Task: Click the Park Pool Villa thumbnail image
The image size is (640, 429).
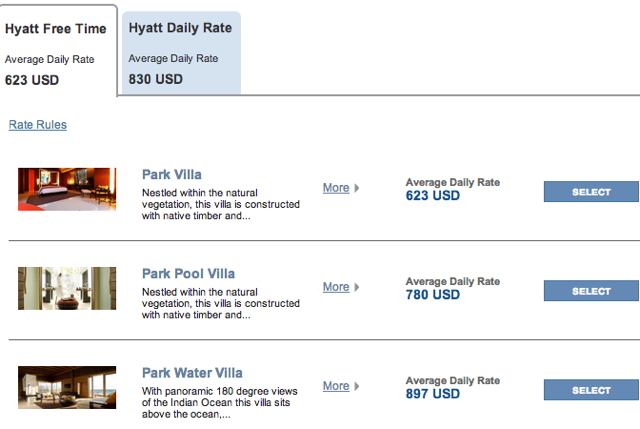Action: 67,288
